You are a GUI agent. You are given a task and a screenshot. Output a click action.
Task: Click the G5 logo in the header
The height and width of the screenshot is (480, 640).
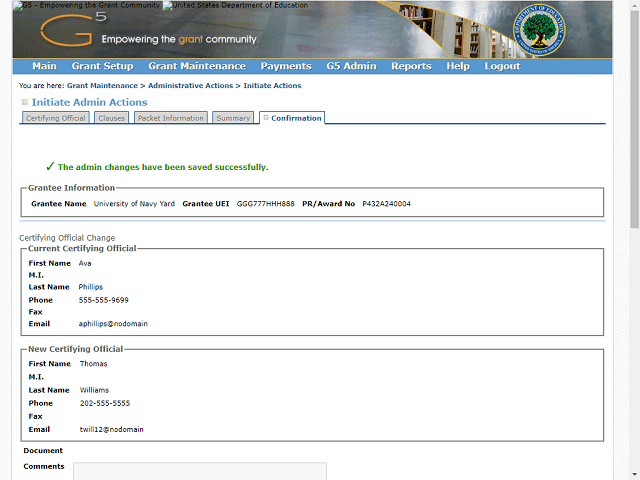coord(73,29)
